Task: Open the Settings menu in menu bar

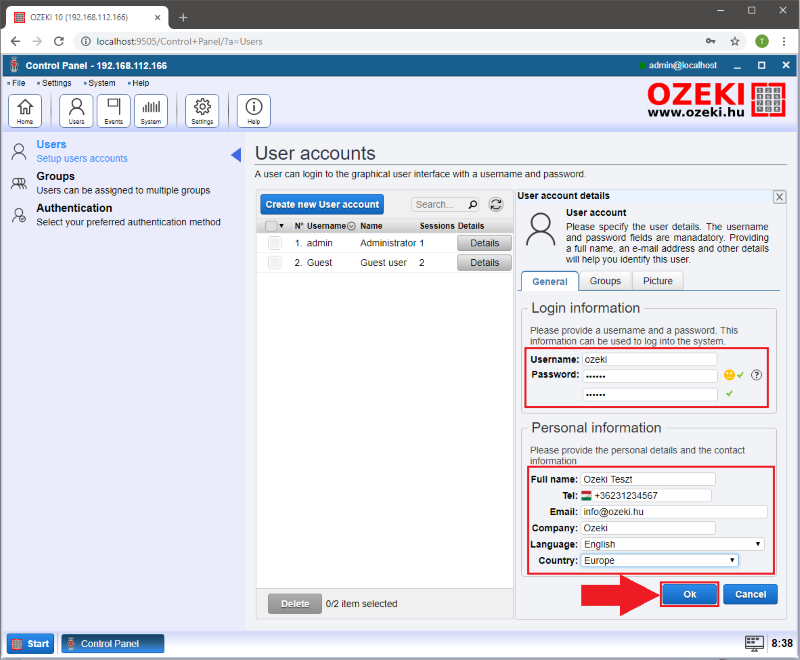Action: coord(55,83)
